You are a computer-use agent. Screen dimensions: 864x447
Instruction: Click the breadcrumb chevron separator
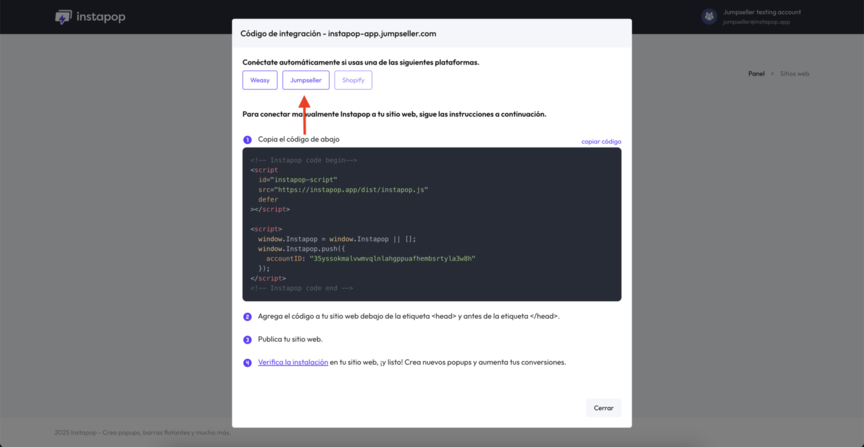pyautogui.click(x=773, y=74)
